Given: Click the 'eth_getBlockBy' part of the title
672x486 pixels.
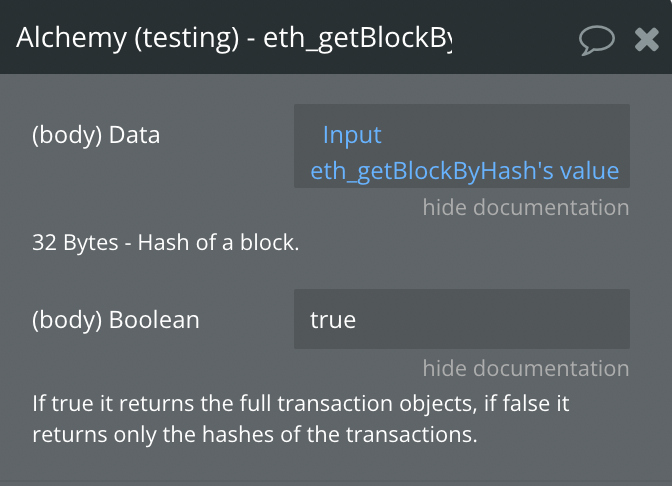Looking at the screenshot, I should pos(358,38).
